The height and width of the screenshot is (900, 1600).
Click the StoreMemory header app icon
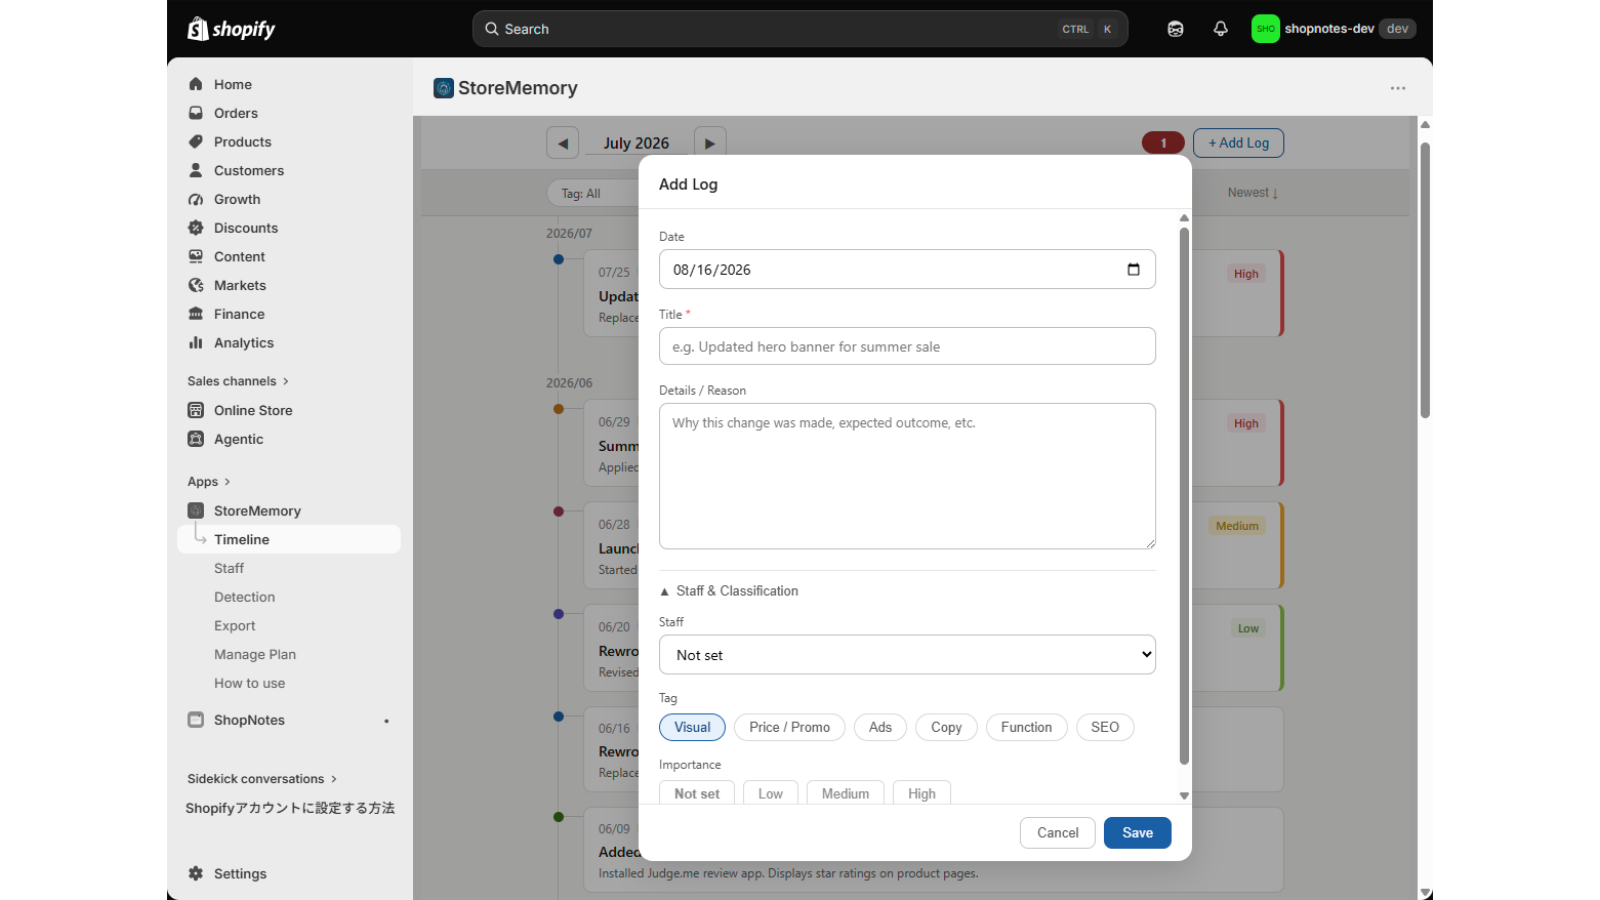pyautogui.click(x=443, y=88)
